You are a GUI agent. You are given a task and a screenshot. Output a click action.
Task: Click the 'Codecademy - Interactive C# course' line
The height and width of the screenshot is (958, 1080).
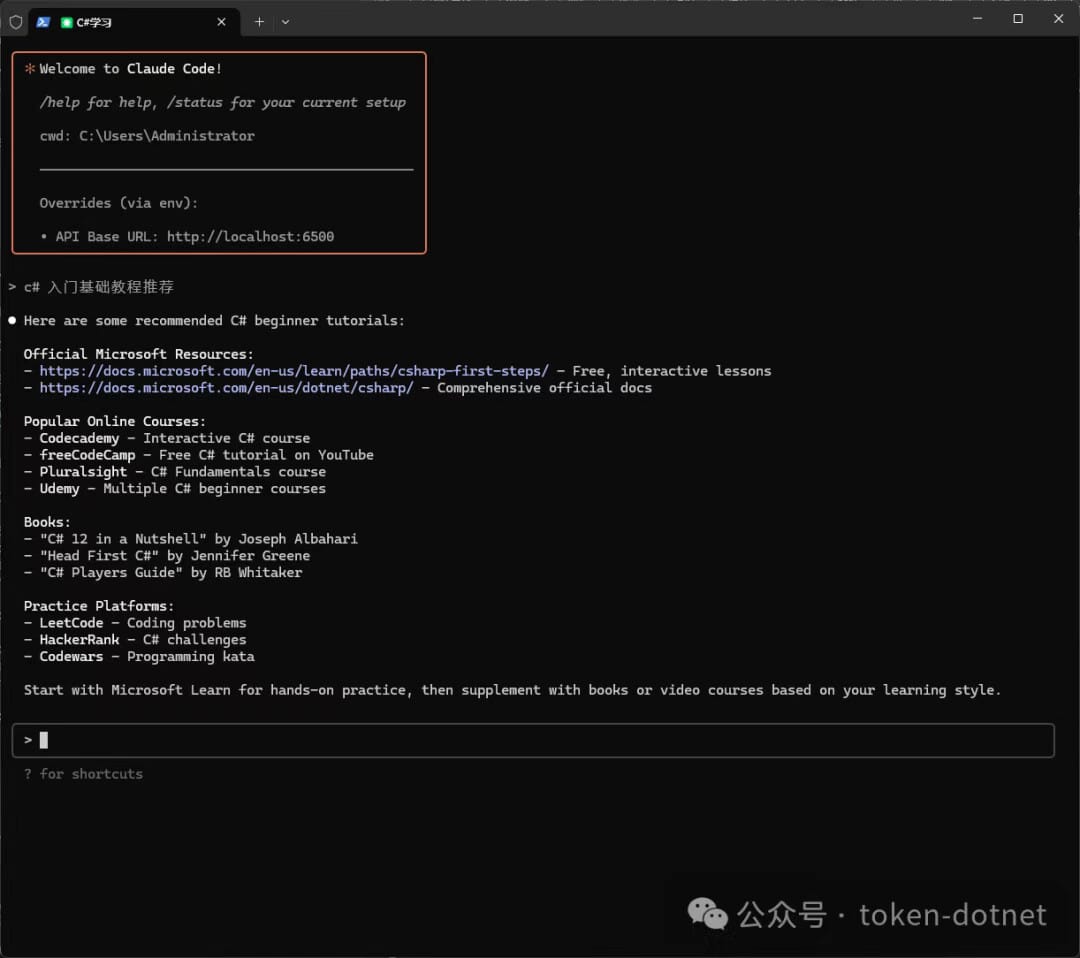(167, 438)
